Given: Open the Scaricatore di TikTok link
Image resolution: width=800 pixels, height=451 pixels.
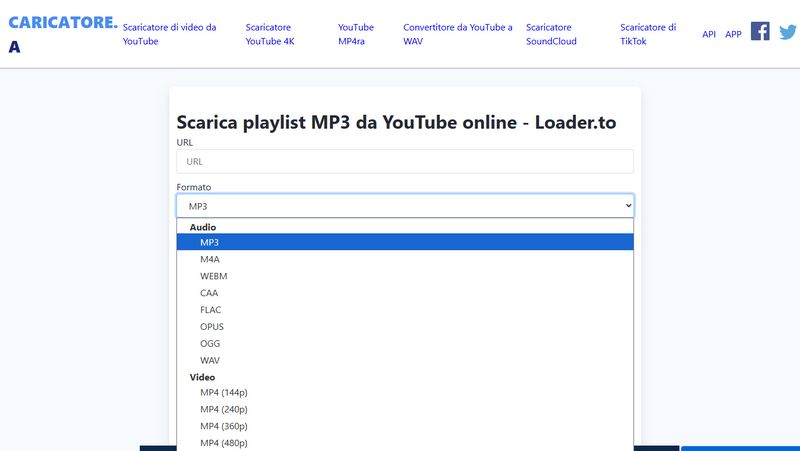Looking at the screenshot, I should click(648, 34).
